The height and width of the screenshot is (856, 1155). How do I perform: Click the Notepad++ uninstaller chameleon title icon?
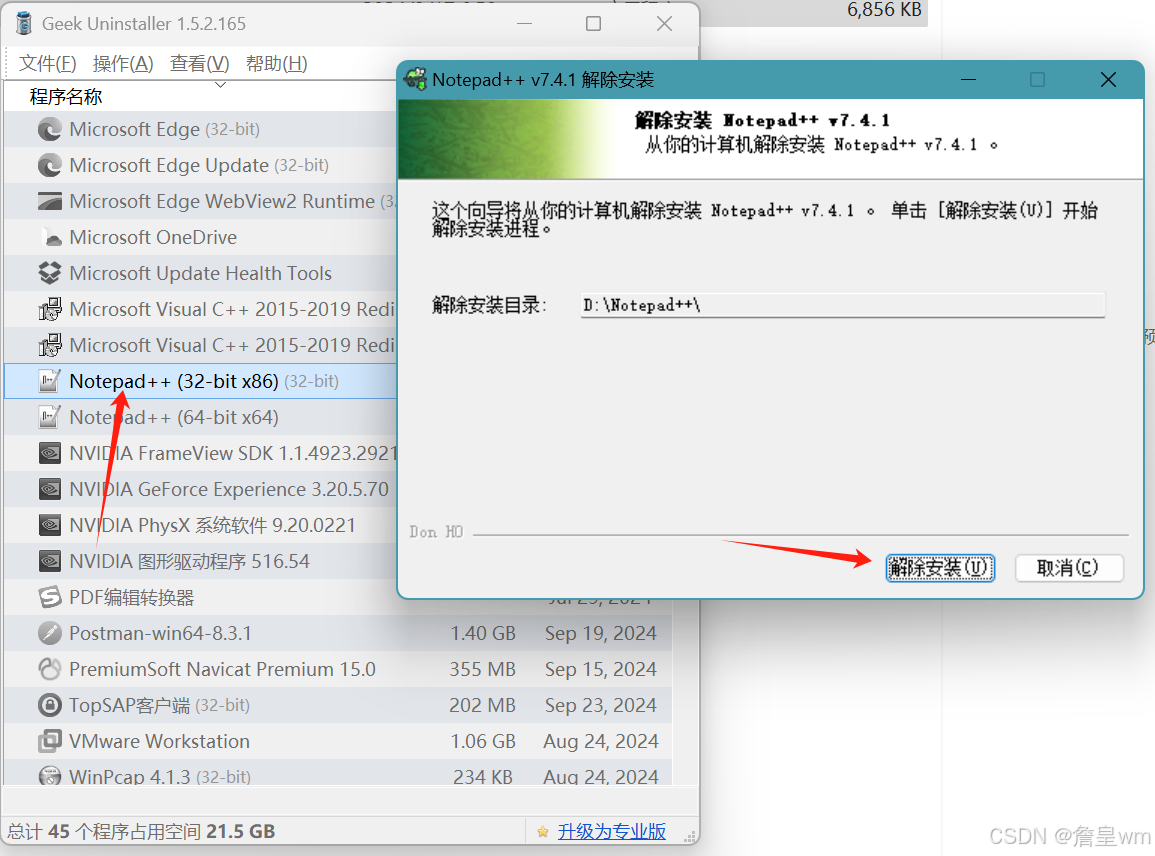tap(415, 79)
